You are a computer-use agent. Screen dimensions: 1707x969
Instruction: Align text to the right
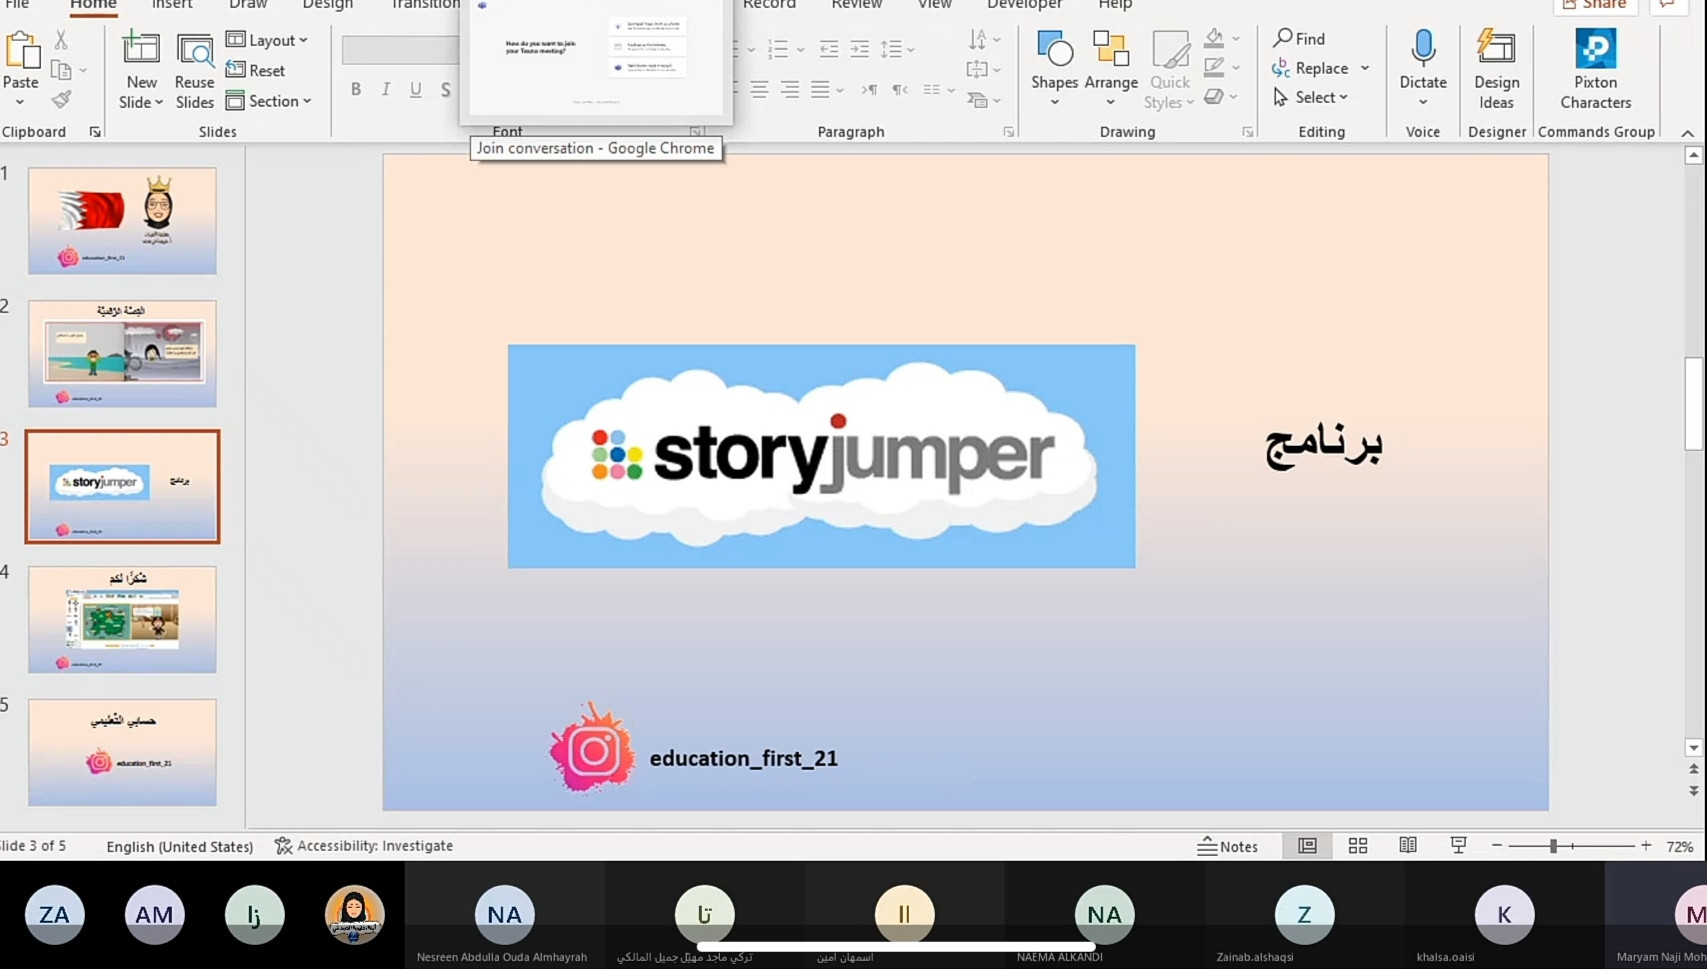pos(789,89)
